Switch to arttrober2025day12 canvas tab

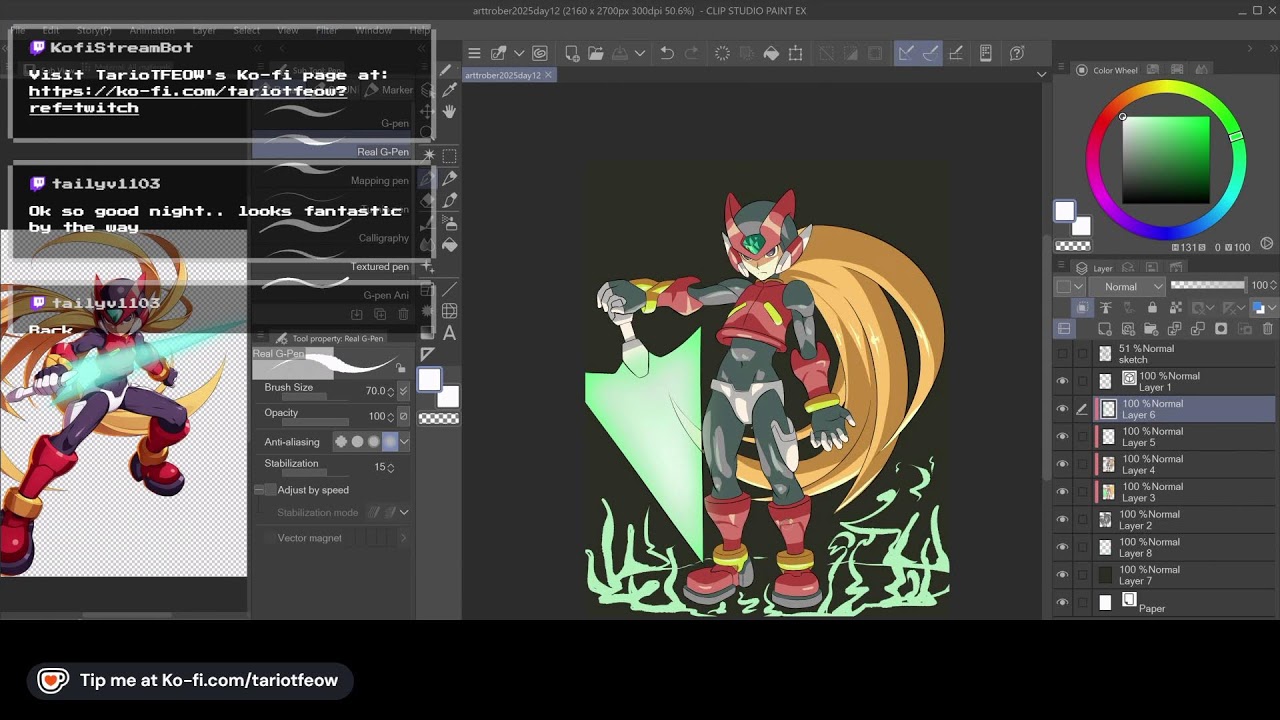[x=503, y=75]
